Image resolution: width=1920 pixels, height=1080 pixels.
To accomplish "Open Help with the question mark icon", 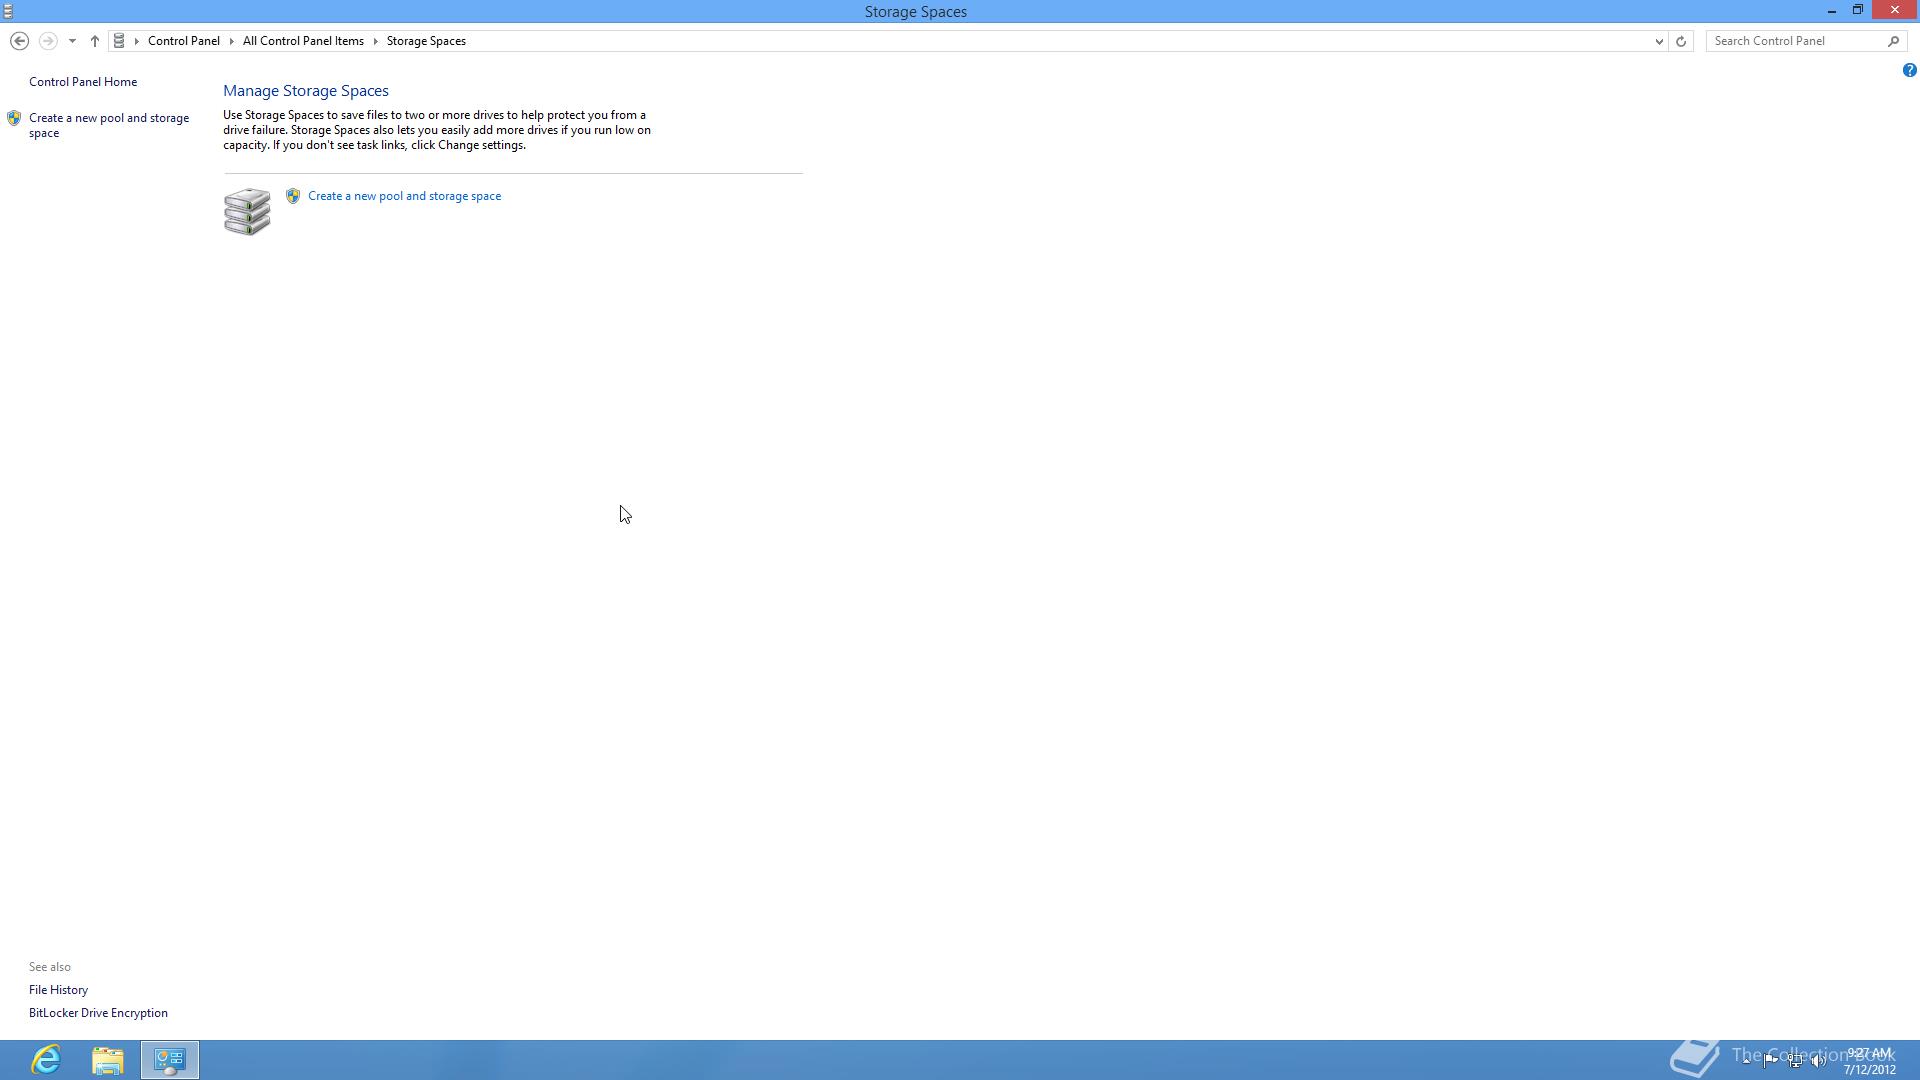I will pyautogui.click(x=1909, y=70).
